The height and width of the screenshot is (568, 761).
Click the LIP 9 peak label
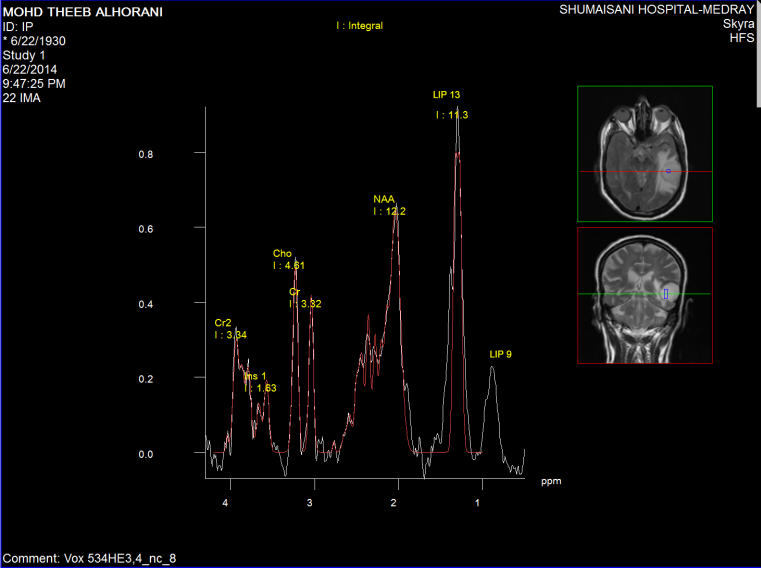(501, 355)
